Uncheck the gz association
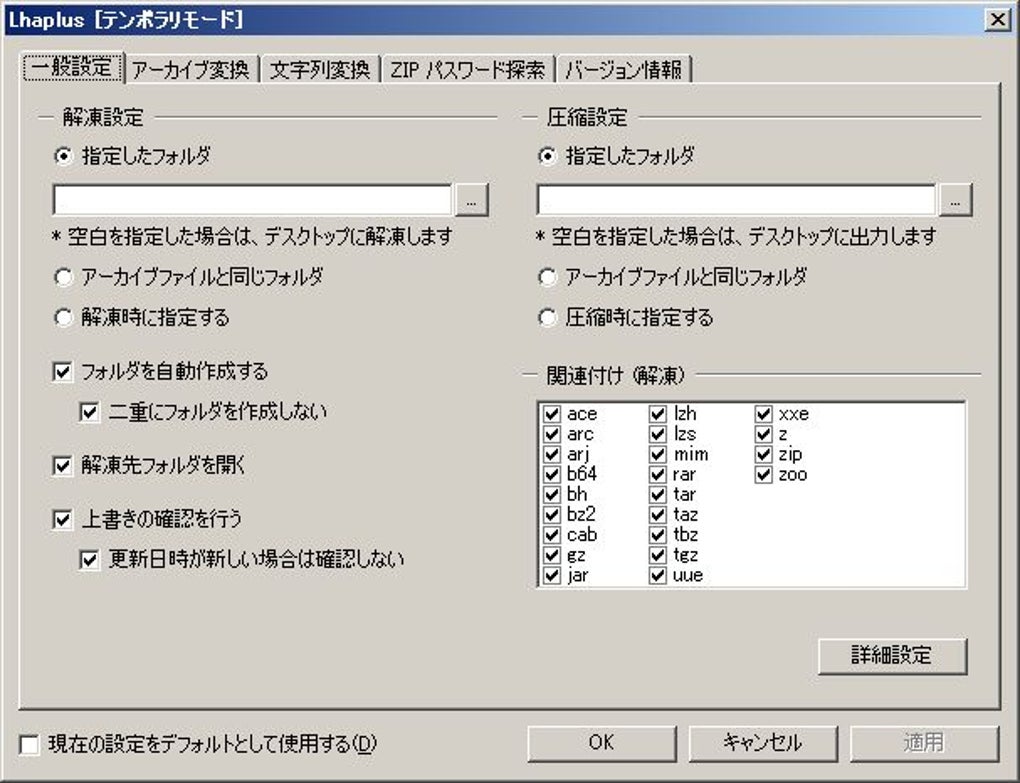The image size is (1020, 783). click(x=552, y=555)
